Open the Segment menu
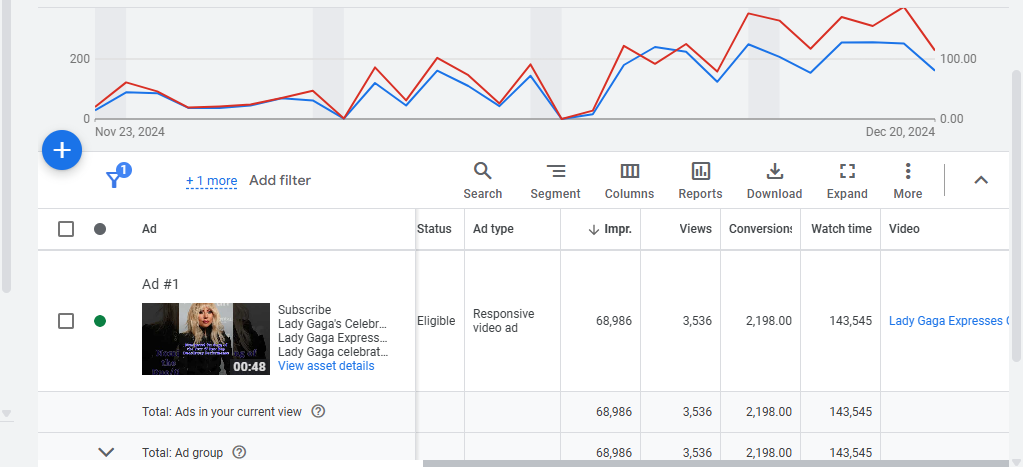Screen dimensions: 1023x467 pos(555,181)
